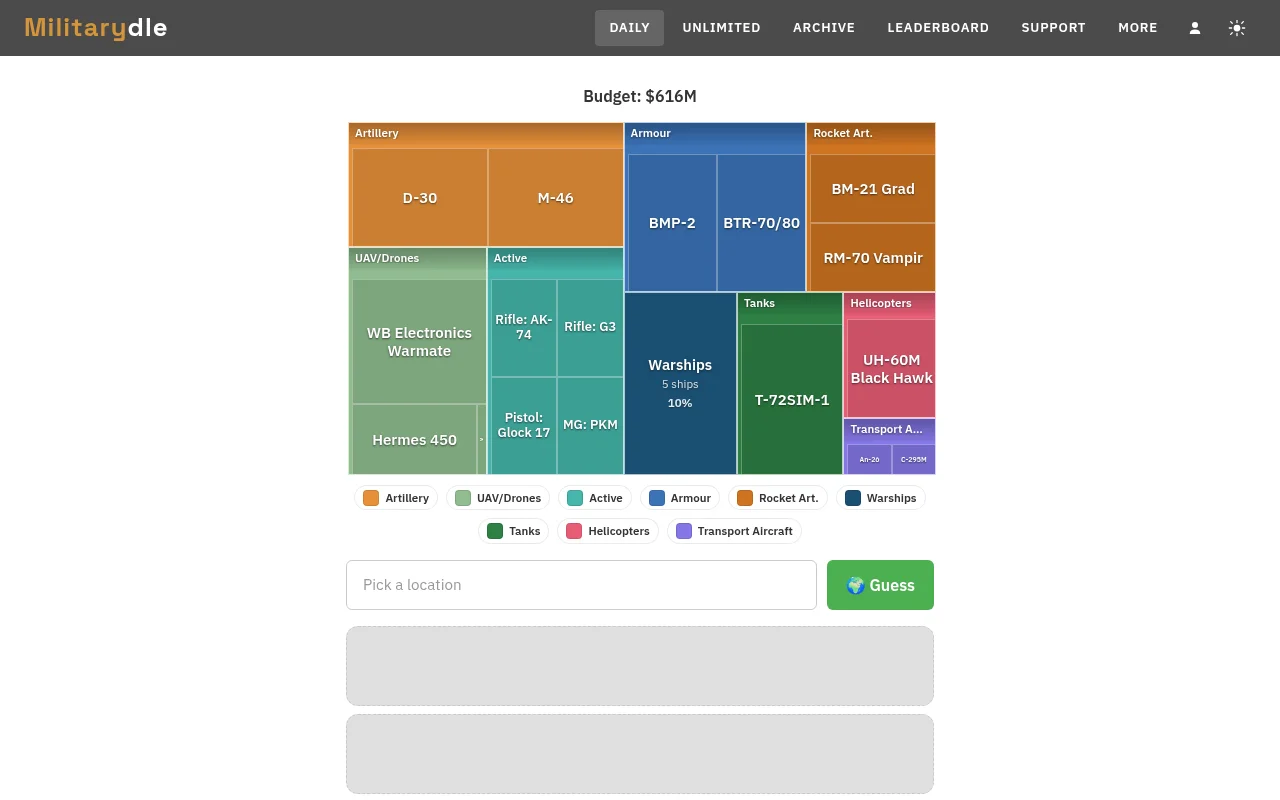Click the C-295M transport tile
The width and height of the screenshot is (1280, 800).
tap(914, 459)
